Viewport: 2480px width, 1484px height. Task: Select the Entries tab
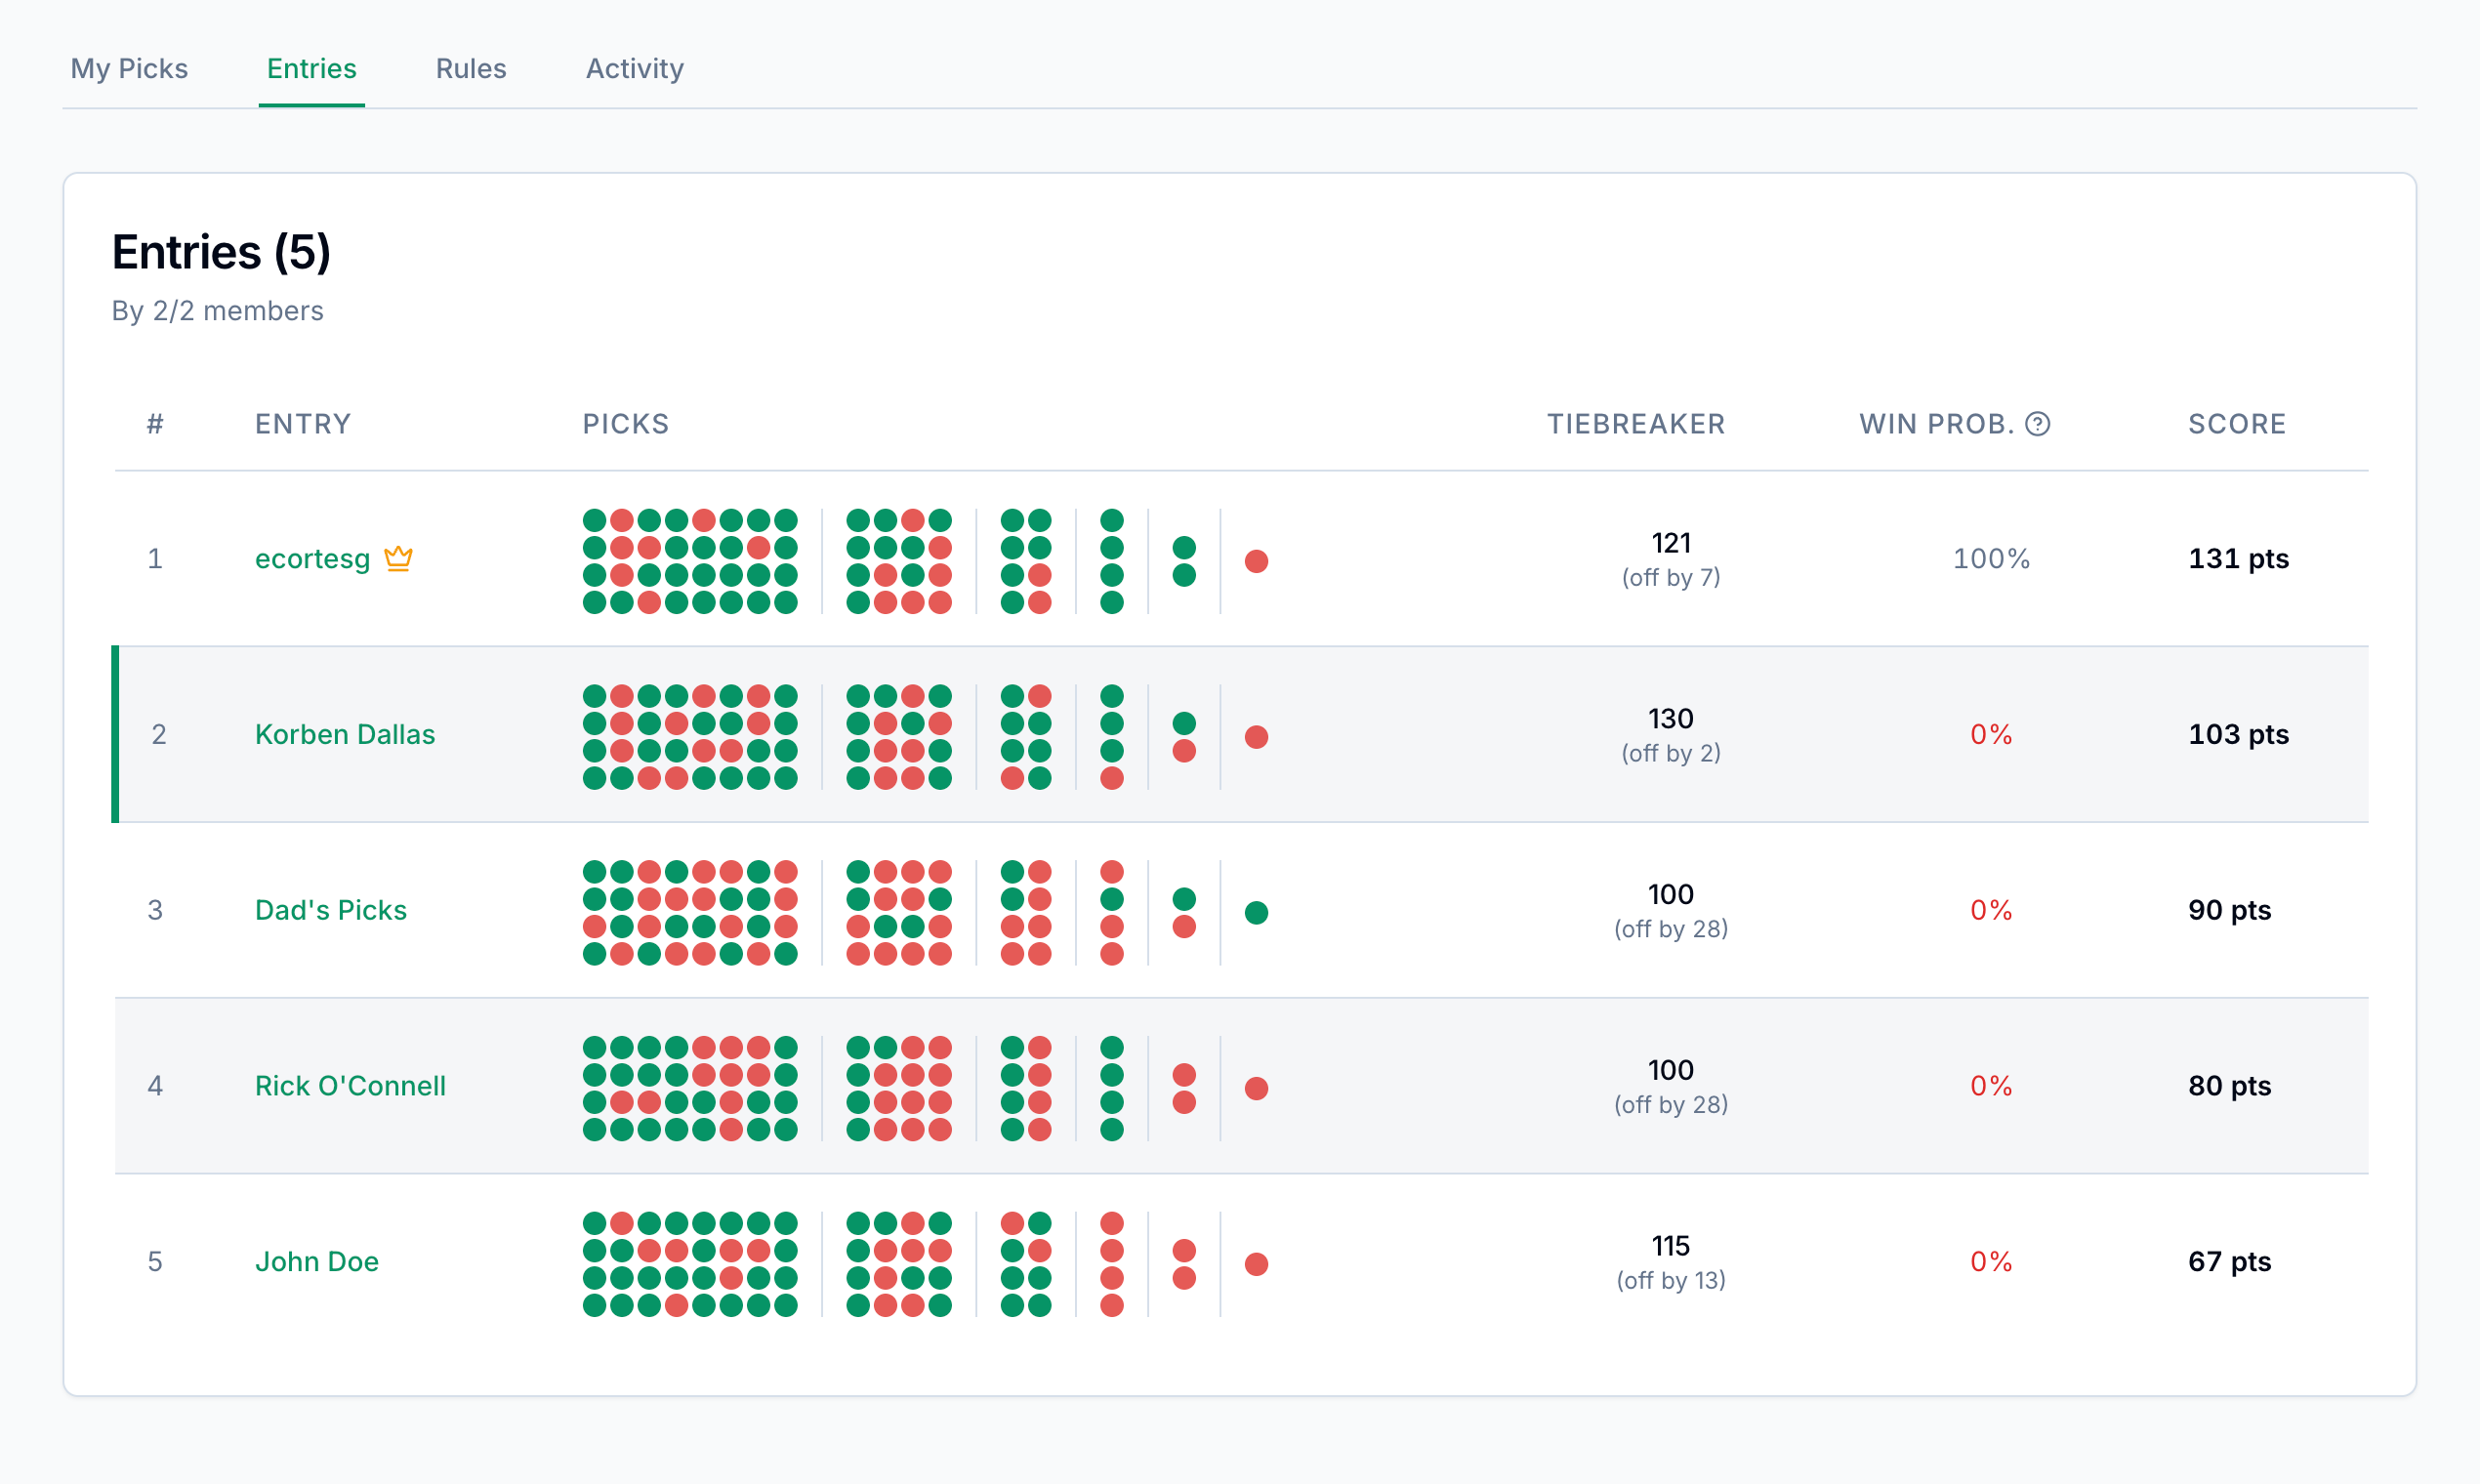[x=311, y=68]
